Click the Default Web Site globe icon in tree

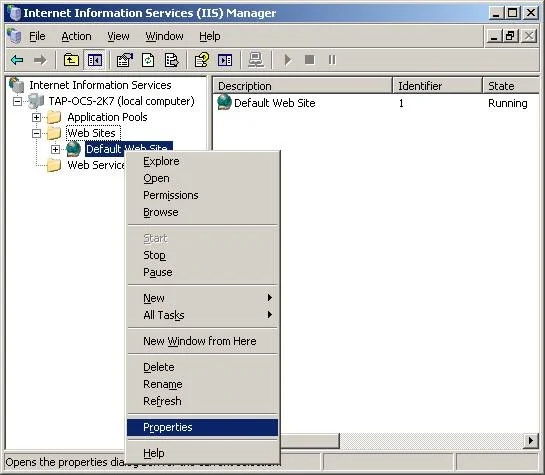point(73,149)
